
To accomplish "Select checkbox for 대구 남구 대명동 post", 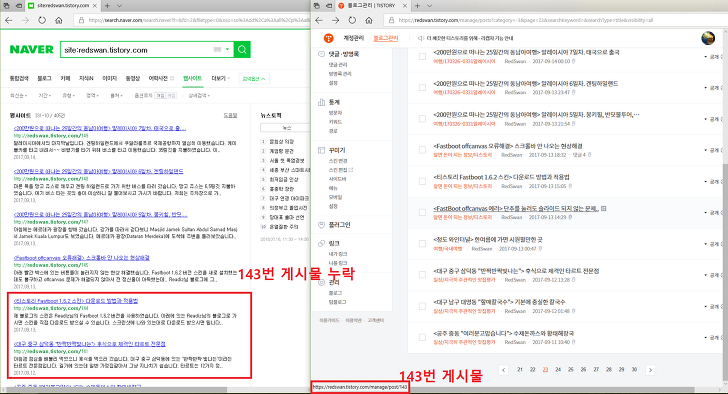I will point(422,306).
